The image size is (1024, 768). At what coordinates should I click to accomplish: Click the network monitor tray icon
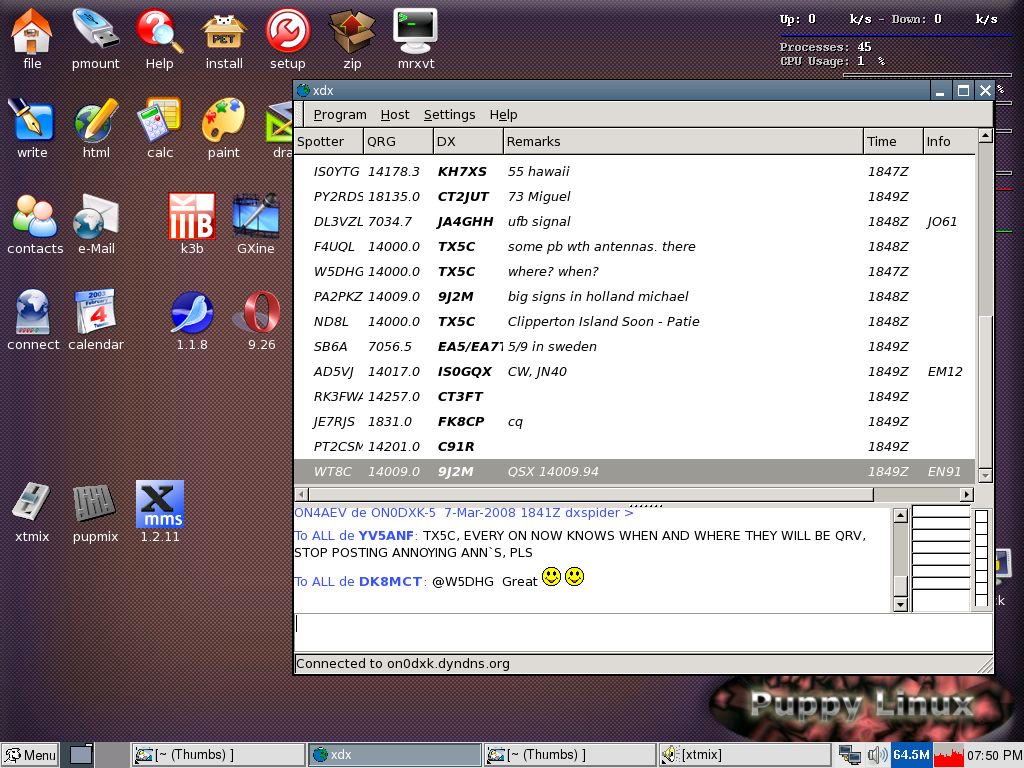point(850,756)
